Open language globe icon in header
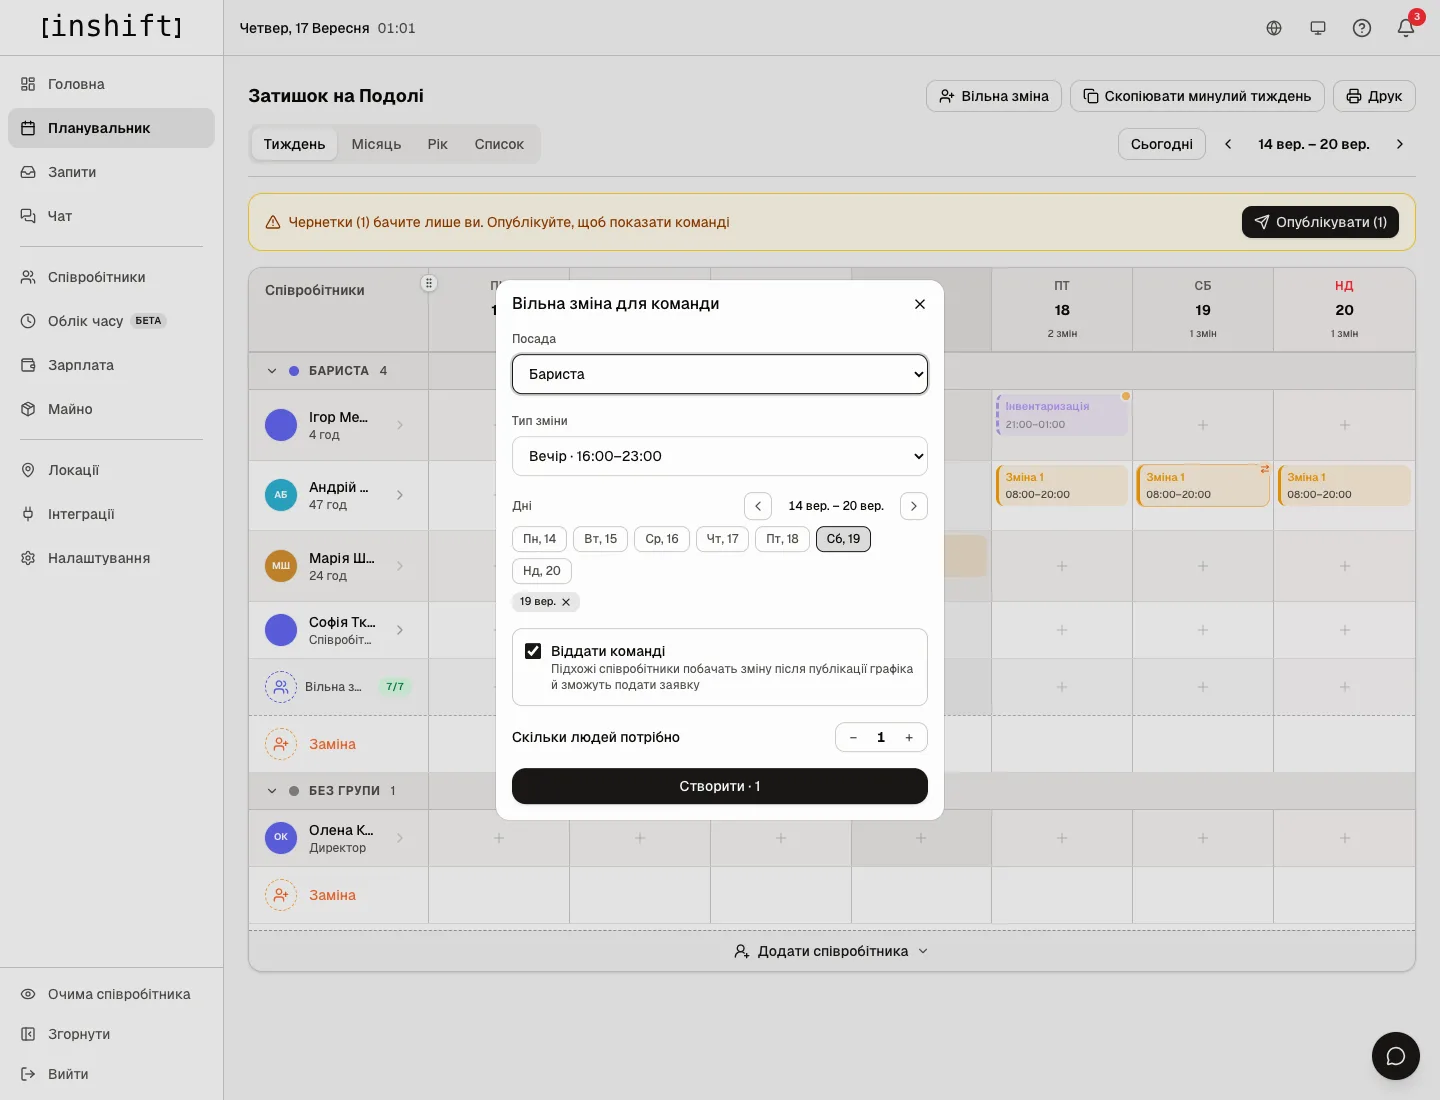1440x1100 pixels. coord(1274,28)
